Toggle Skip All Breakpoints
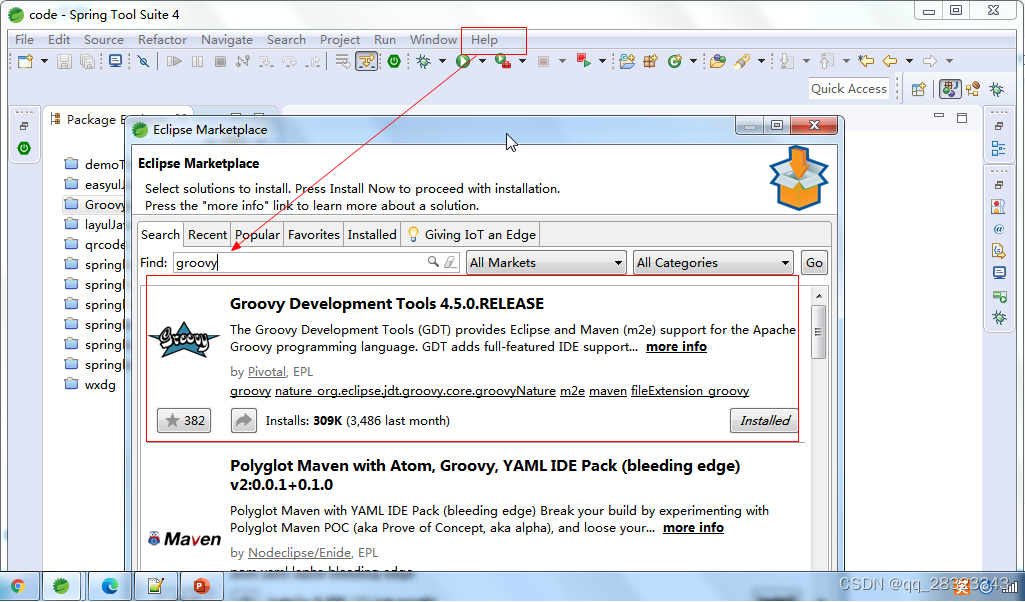This screenshot has width=1025, height=602. pyautogui.click(x=143, y=61)
